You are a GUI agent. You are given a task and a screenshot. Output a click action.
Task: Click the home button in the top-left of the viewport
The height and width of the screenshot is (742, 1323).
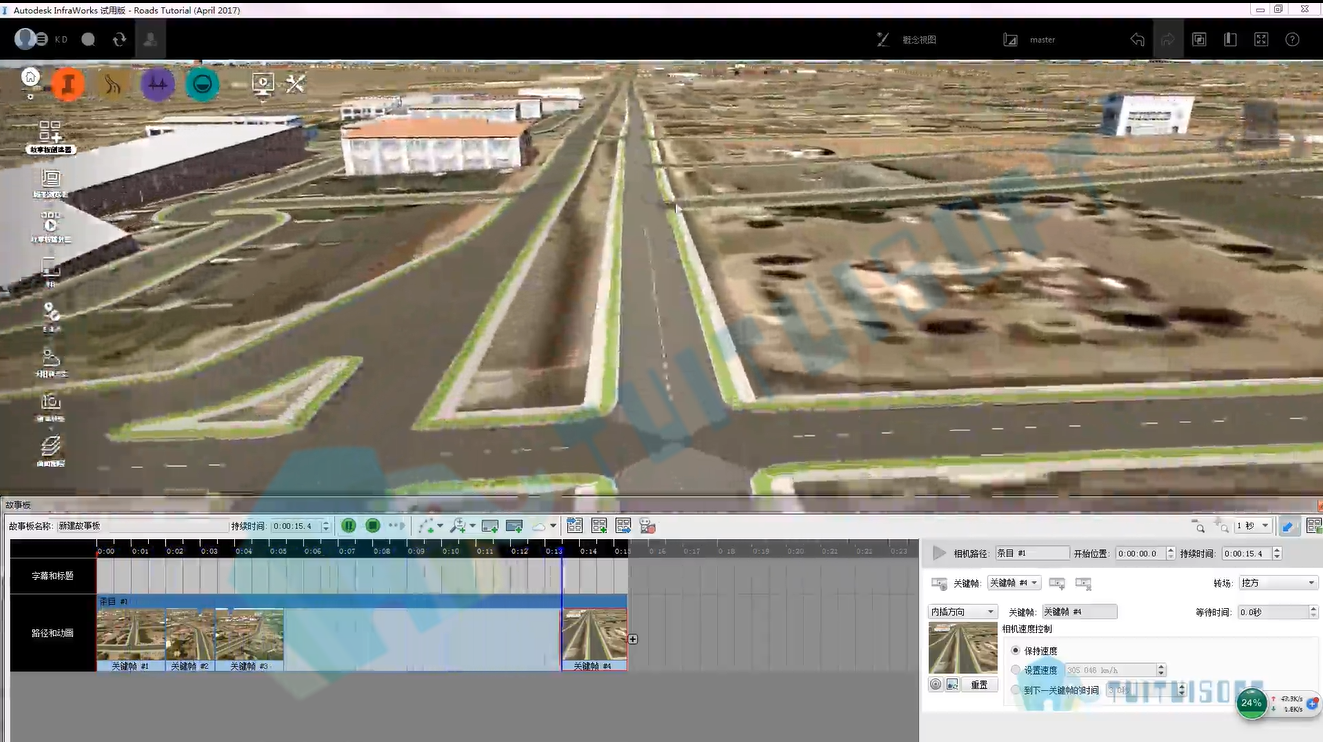[x=30, y=76]
